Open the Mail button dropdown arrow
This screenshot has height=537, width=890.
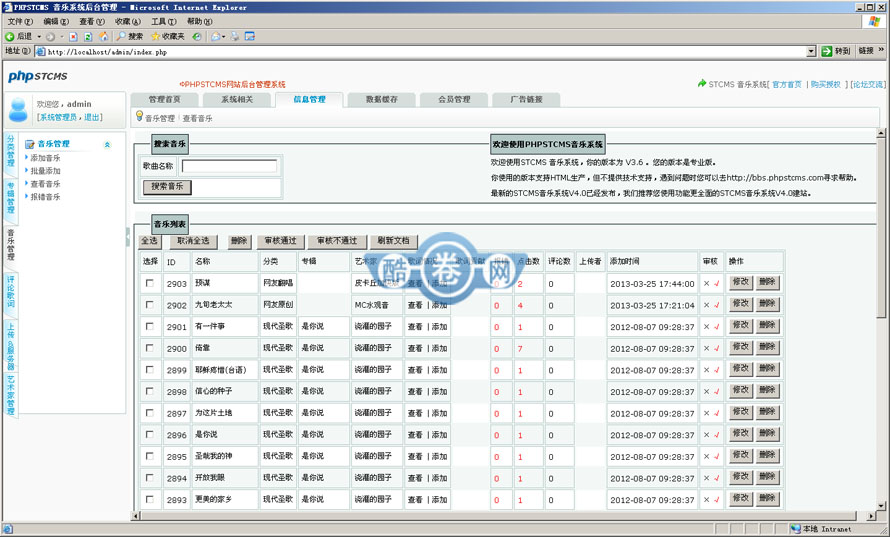coord(223,37)
